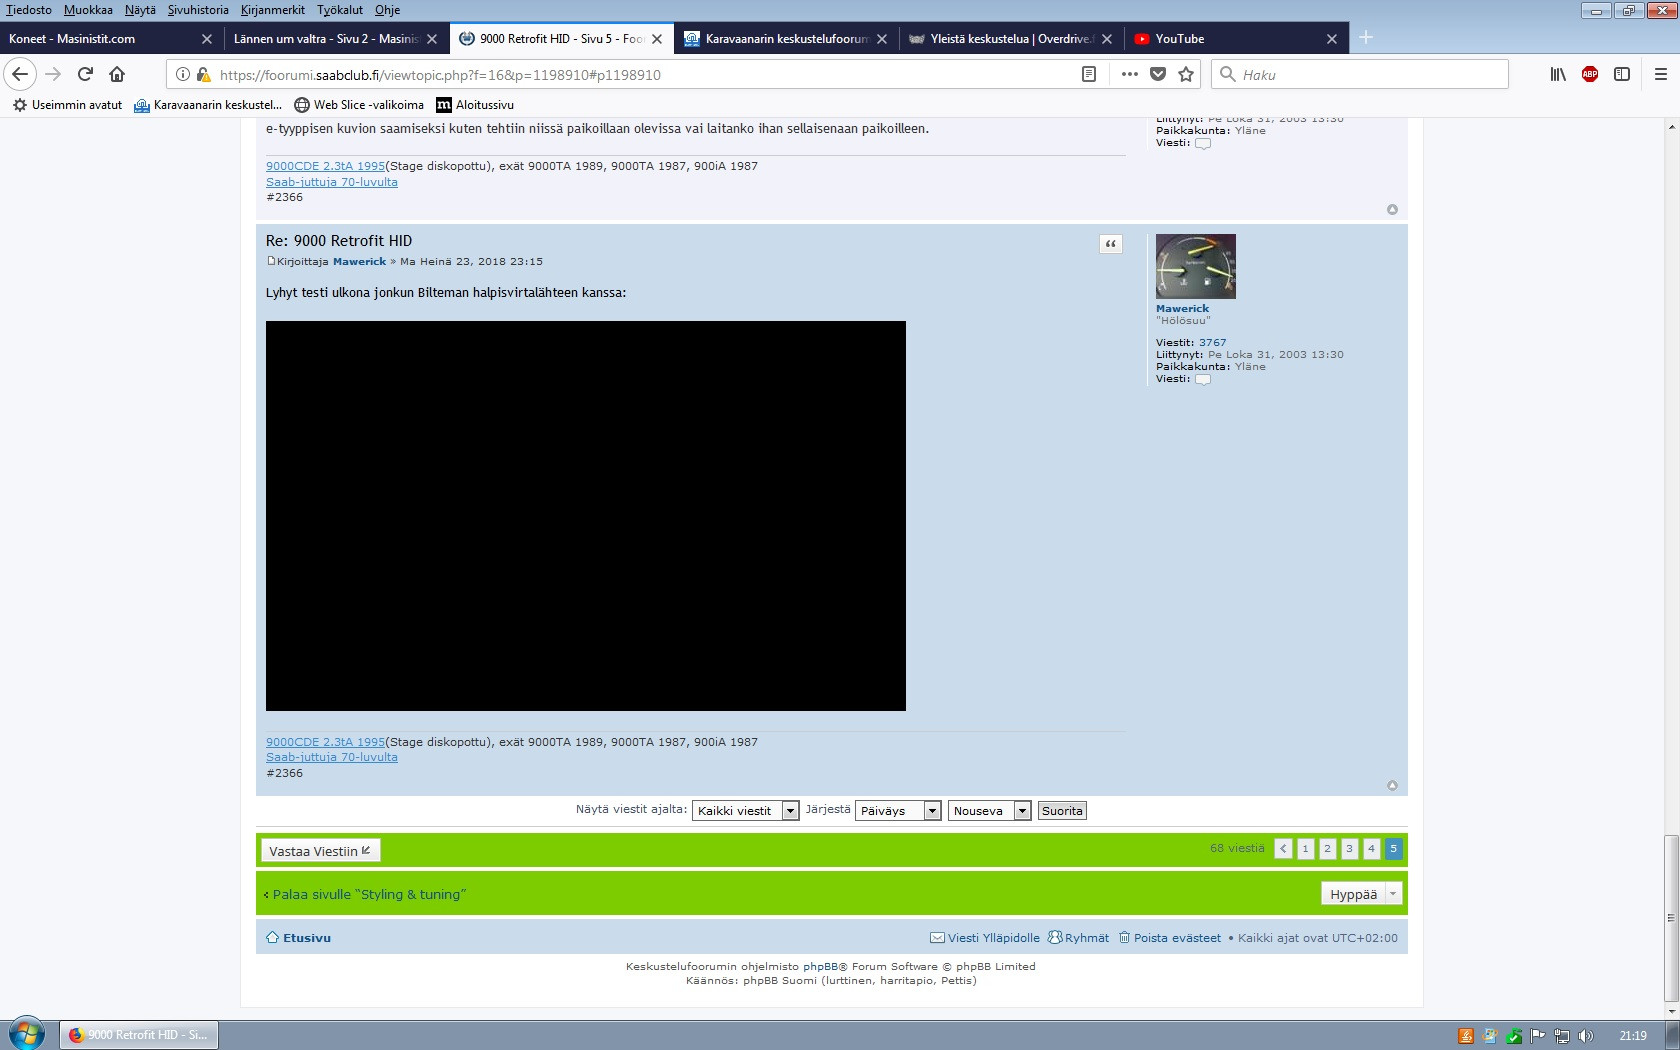Open the Adblock Plus extension icon
This screenshot has height=1050, width=1680.
[1590, 74]
